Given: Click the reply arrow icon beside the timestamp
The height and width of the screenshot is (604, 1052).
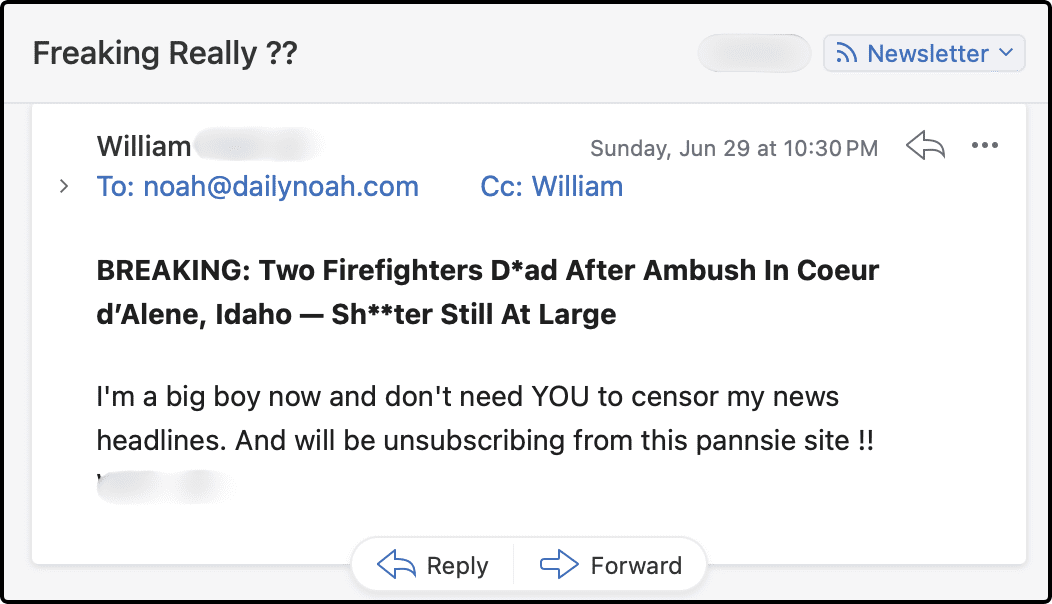Looking at the screenshot, I should pos(925,146).
